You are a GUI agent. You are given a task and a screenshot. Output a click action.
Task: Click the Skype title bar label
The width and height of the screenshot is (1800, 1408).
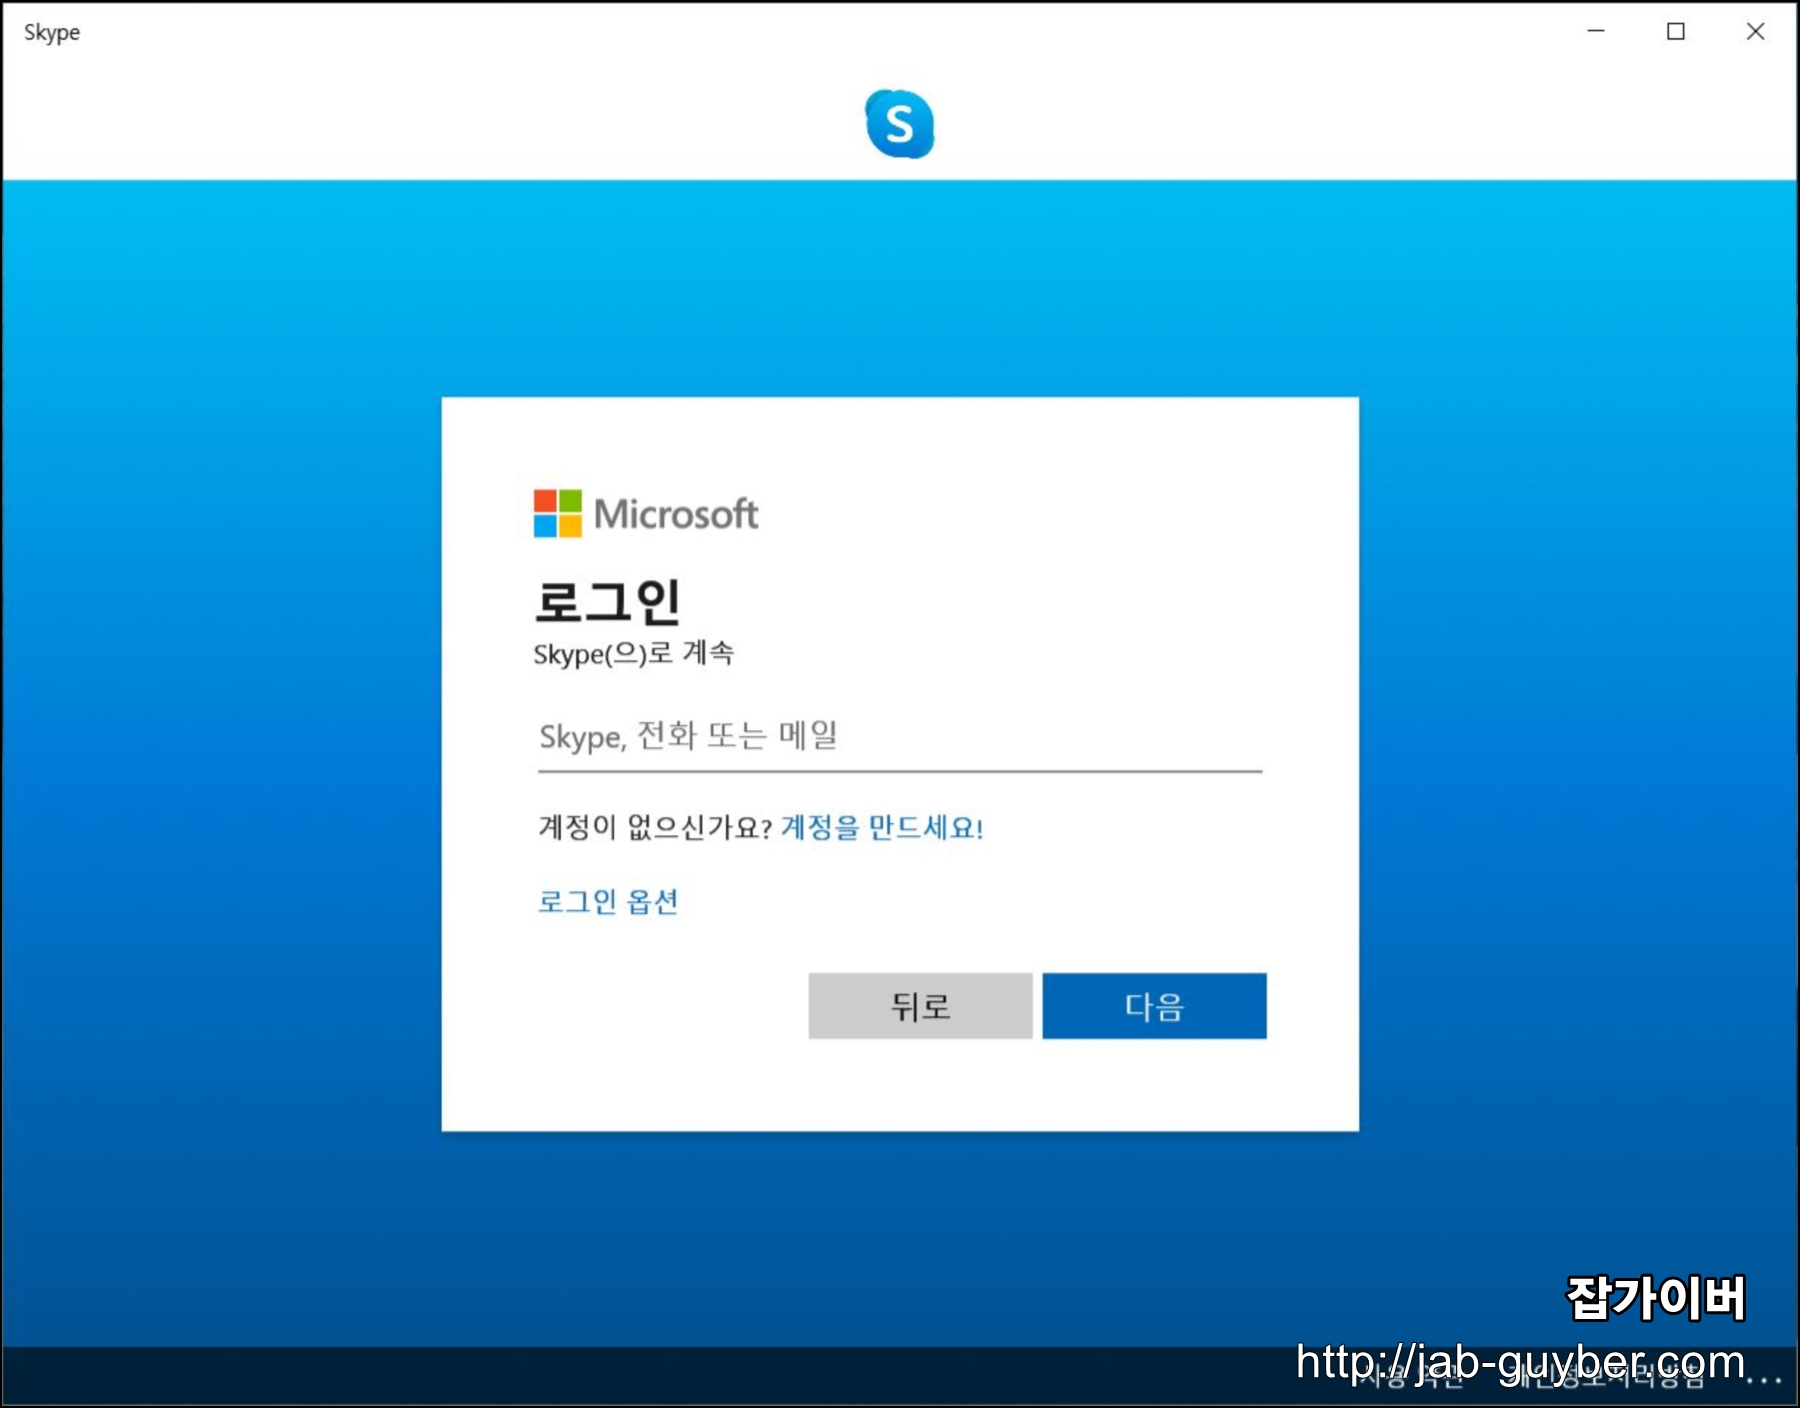[52, 32]
